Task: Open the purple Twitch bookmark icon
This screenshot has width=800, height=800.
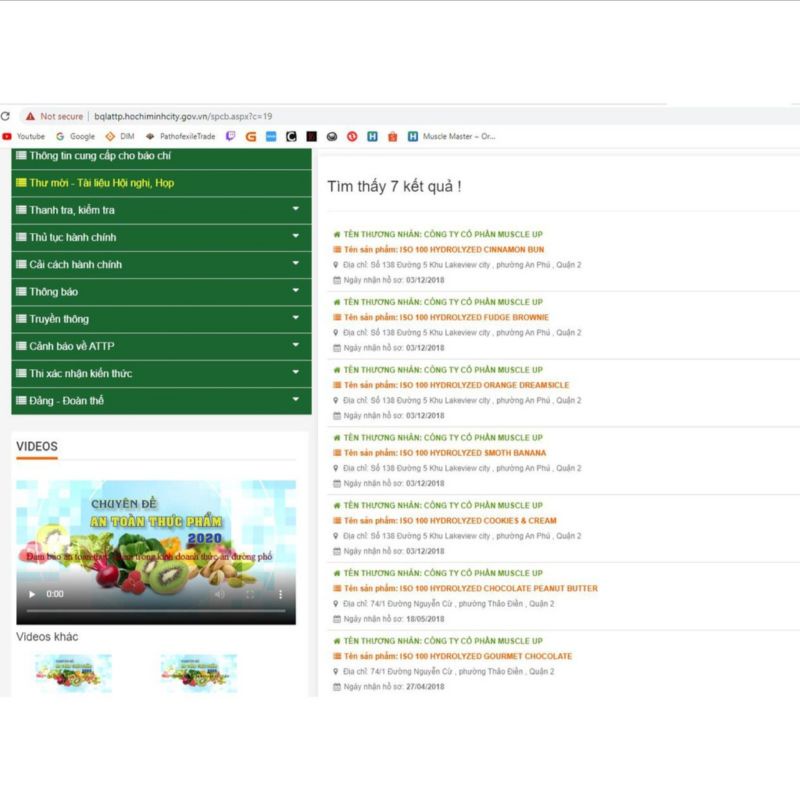Action: [231, 137]
